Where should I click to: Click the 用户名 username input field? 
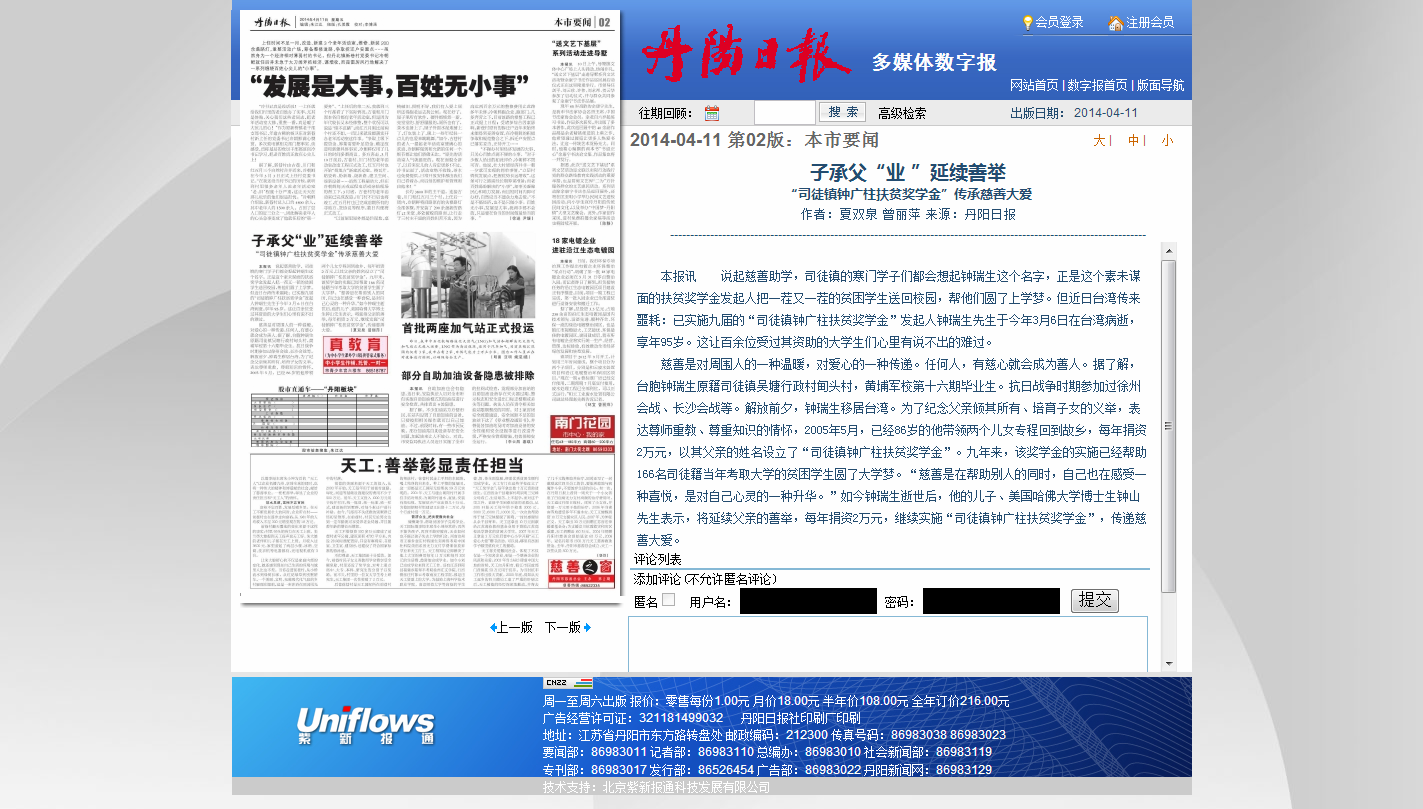point(808,601)
